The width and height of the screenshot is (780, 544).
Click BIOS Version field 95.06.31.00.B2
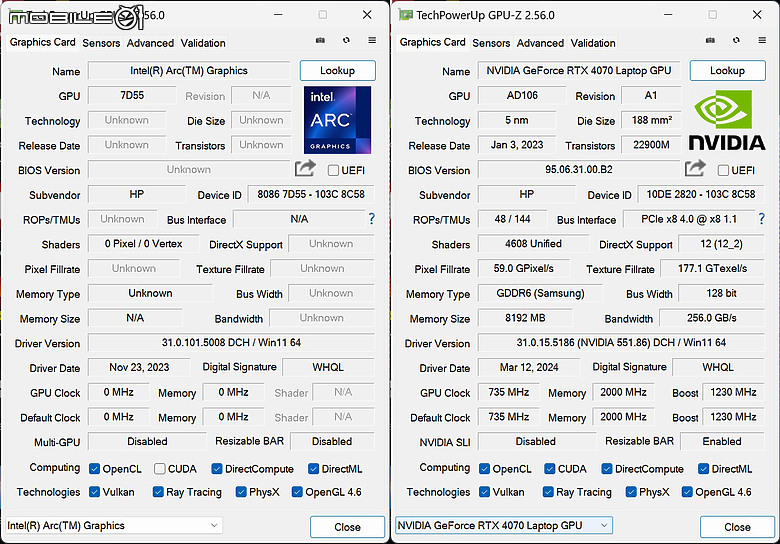pyautogui.click(x=579, y=170)
